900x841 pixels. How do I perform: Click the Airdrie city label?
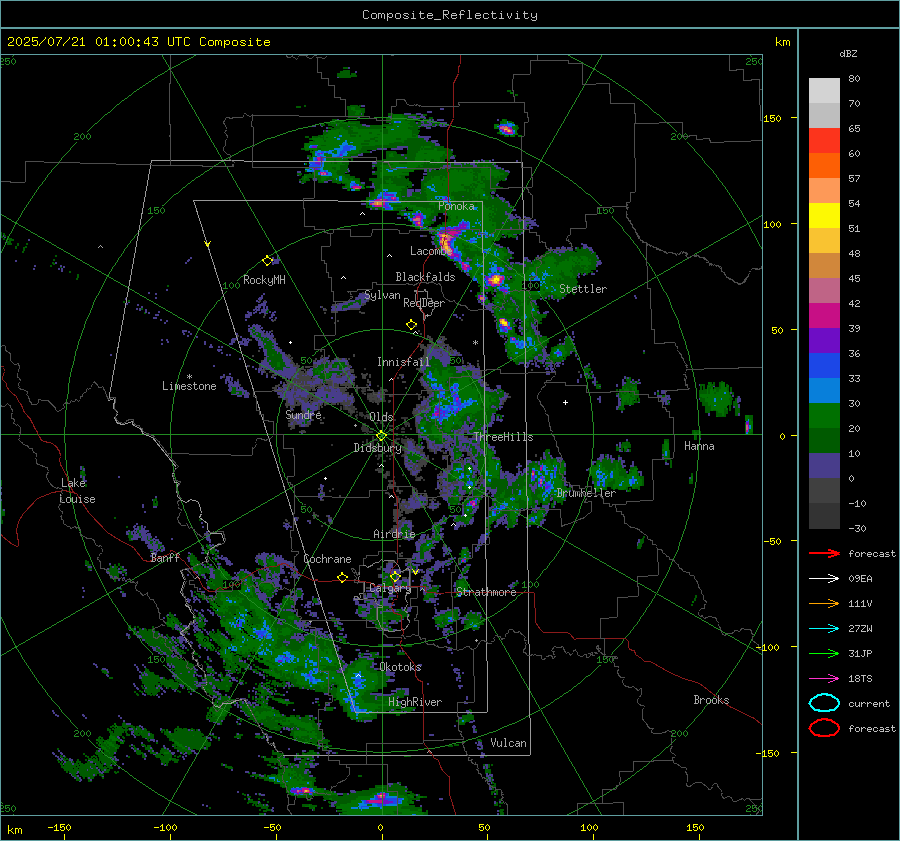[x=394, y=534]
